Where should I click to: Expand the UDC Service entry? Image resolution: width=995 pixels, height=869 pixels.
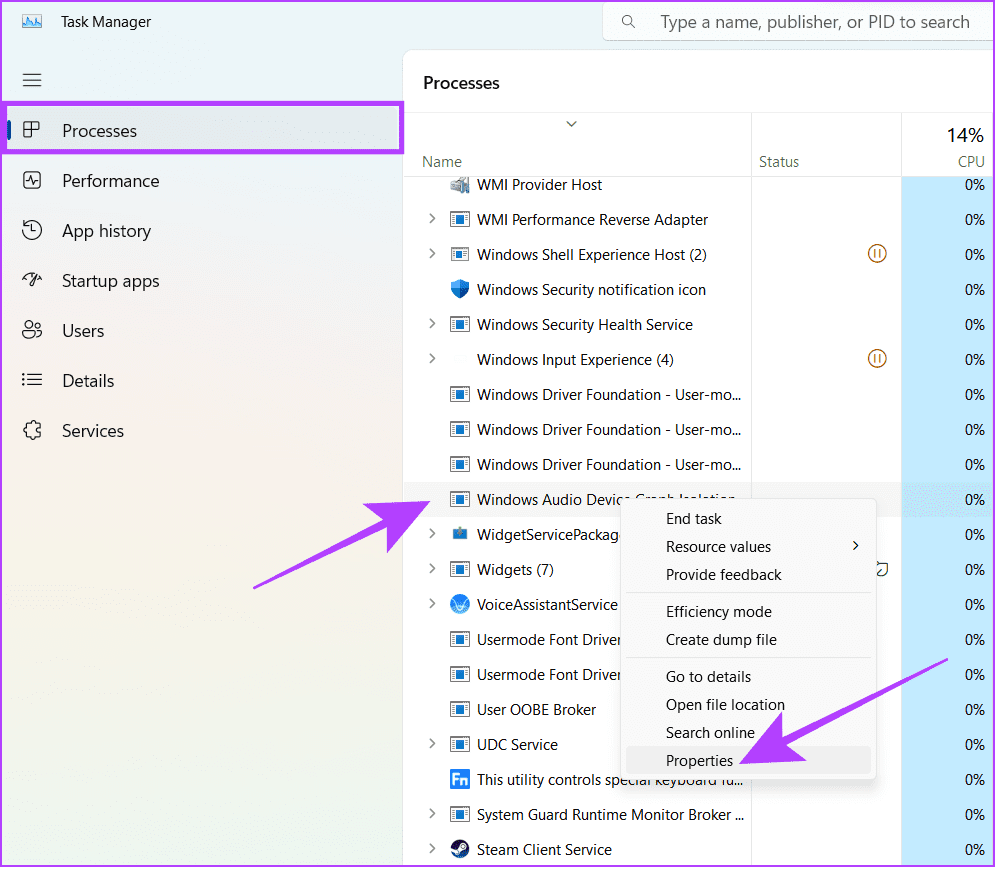tap(432, 744)
